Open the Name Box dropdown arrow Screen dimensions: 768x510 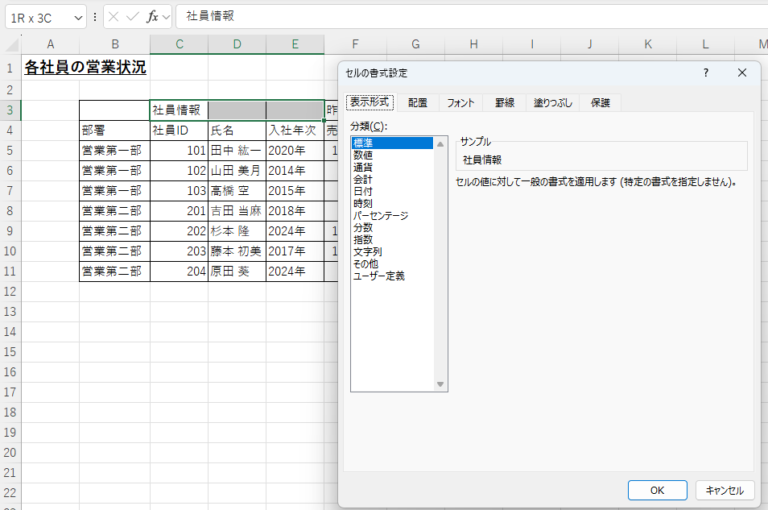tap(78, 18)
